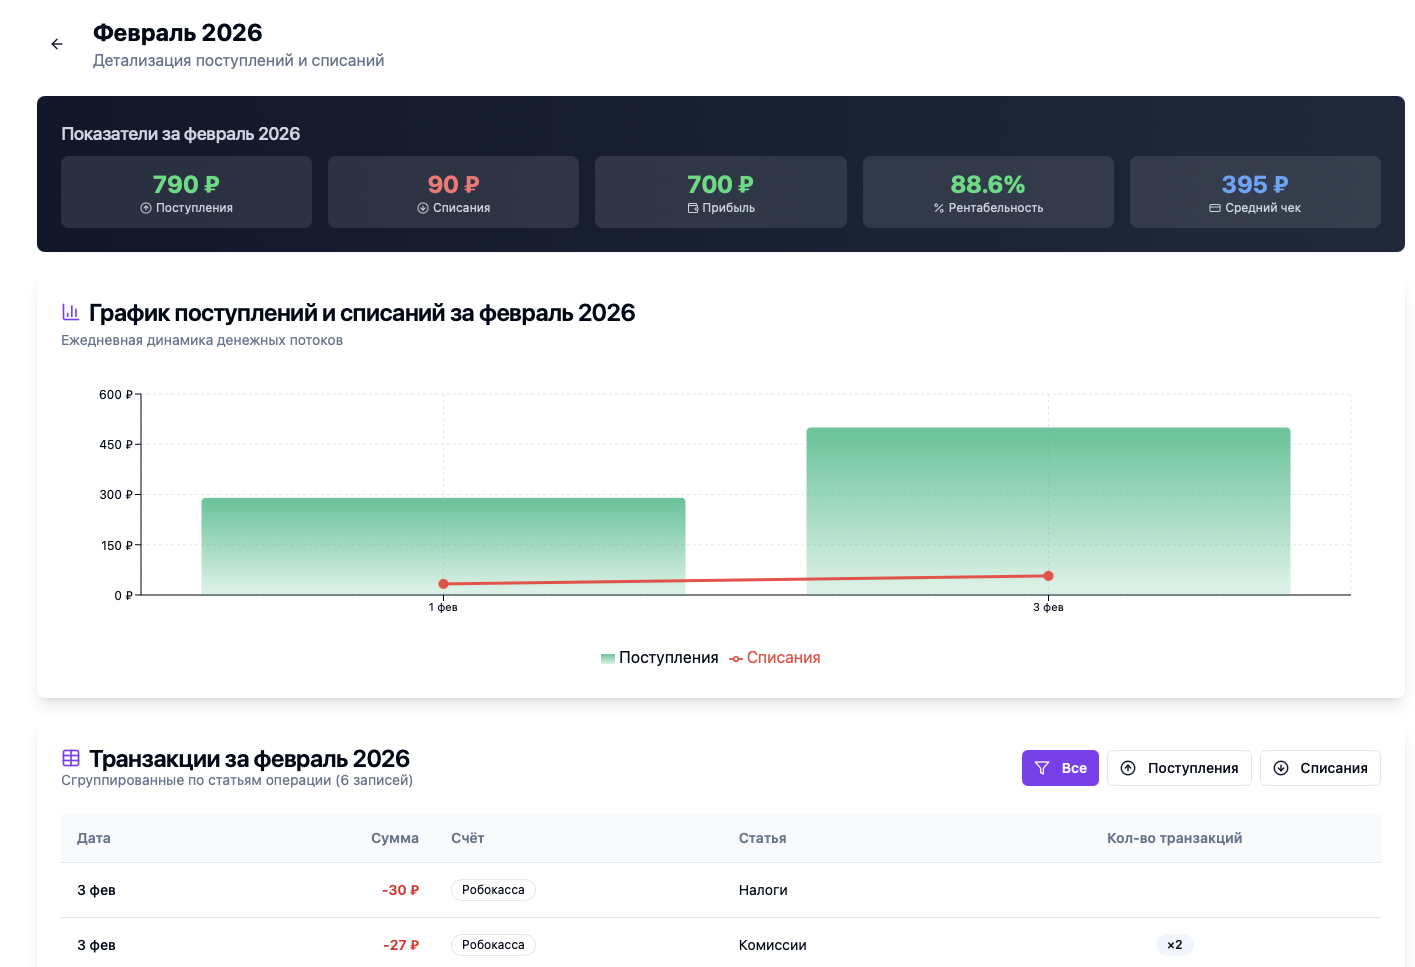The height and width of the screenshot is (967, 1415).
Task: Click the funnel filter icon in Все button
Action: coord(1042,768)
